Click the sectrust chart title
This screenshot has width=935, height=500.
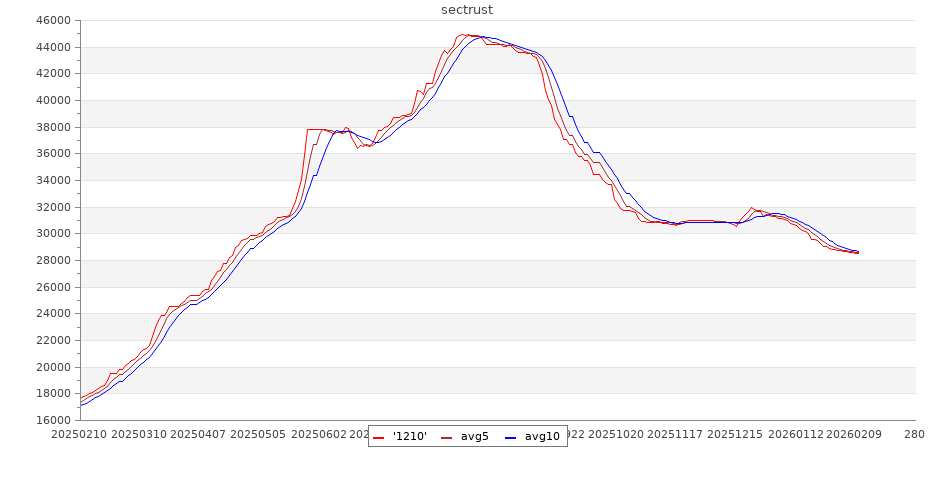(x=467, y=10)
